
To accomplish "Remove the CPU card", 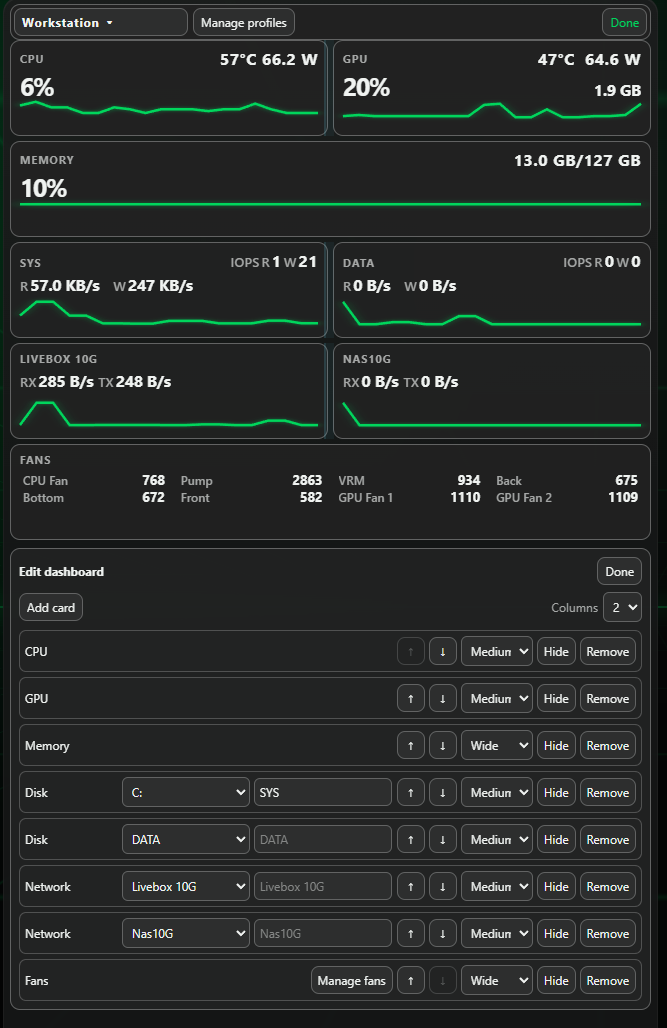I will 607,652.
